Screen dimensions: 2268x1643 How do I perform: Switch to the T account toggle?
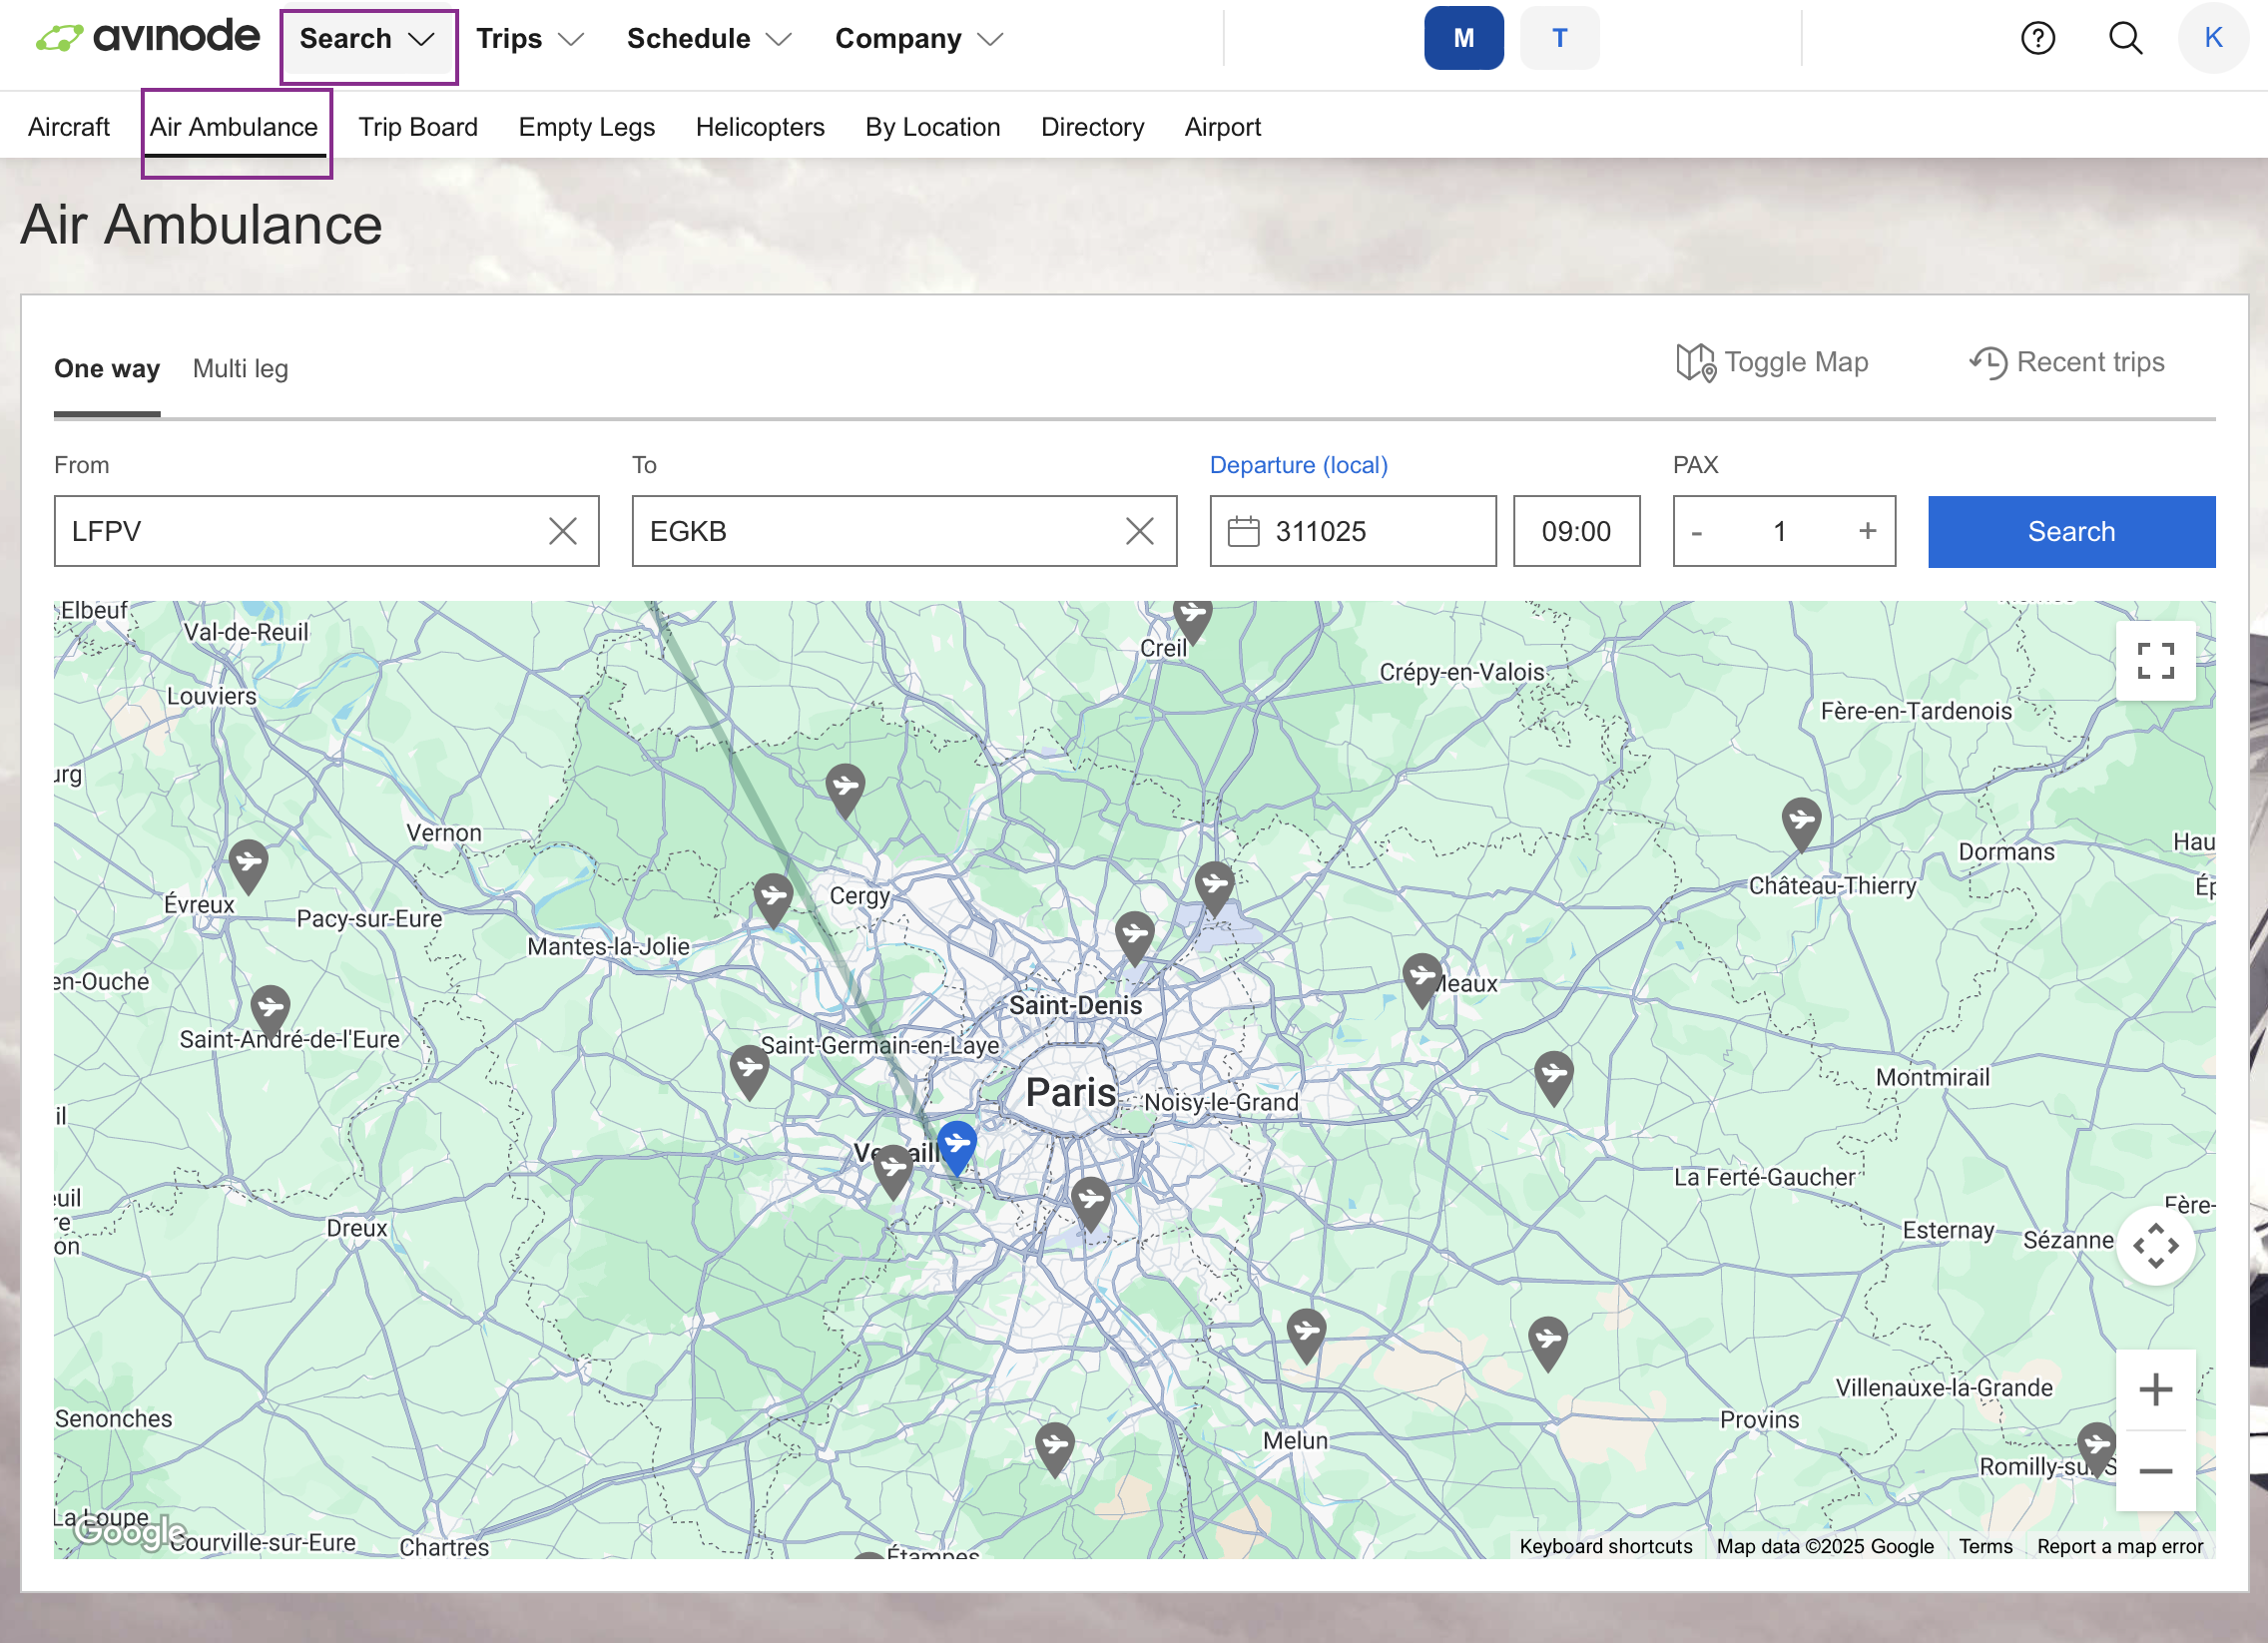tap(1558, 38)
